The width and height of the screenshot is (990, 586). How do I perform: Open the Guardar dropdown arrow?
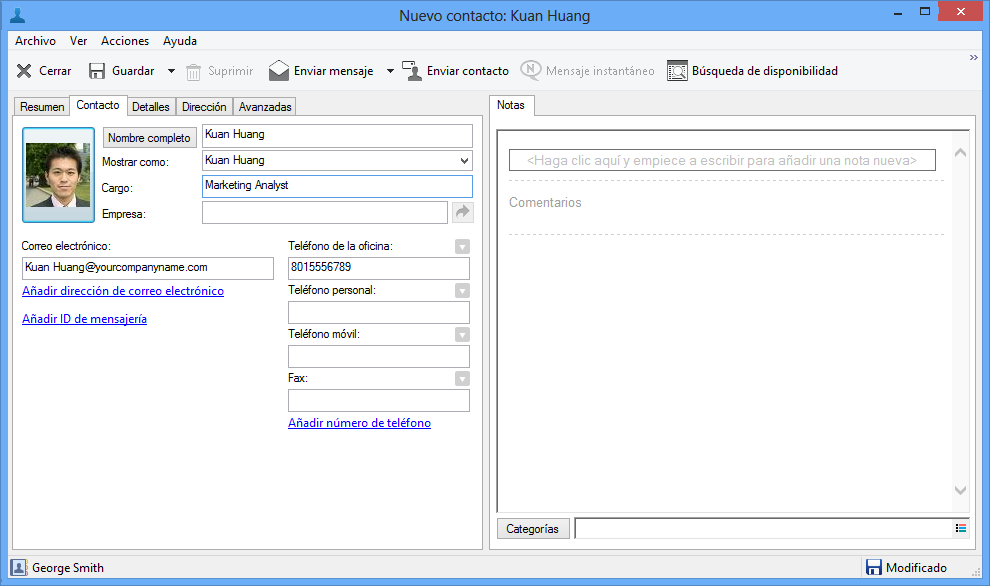point(171,71)
